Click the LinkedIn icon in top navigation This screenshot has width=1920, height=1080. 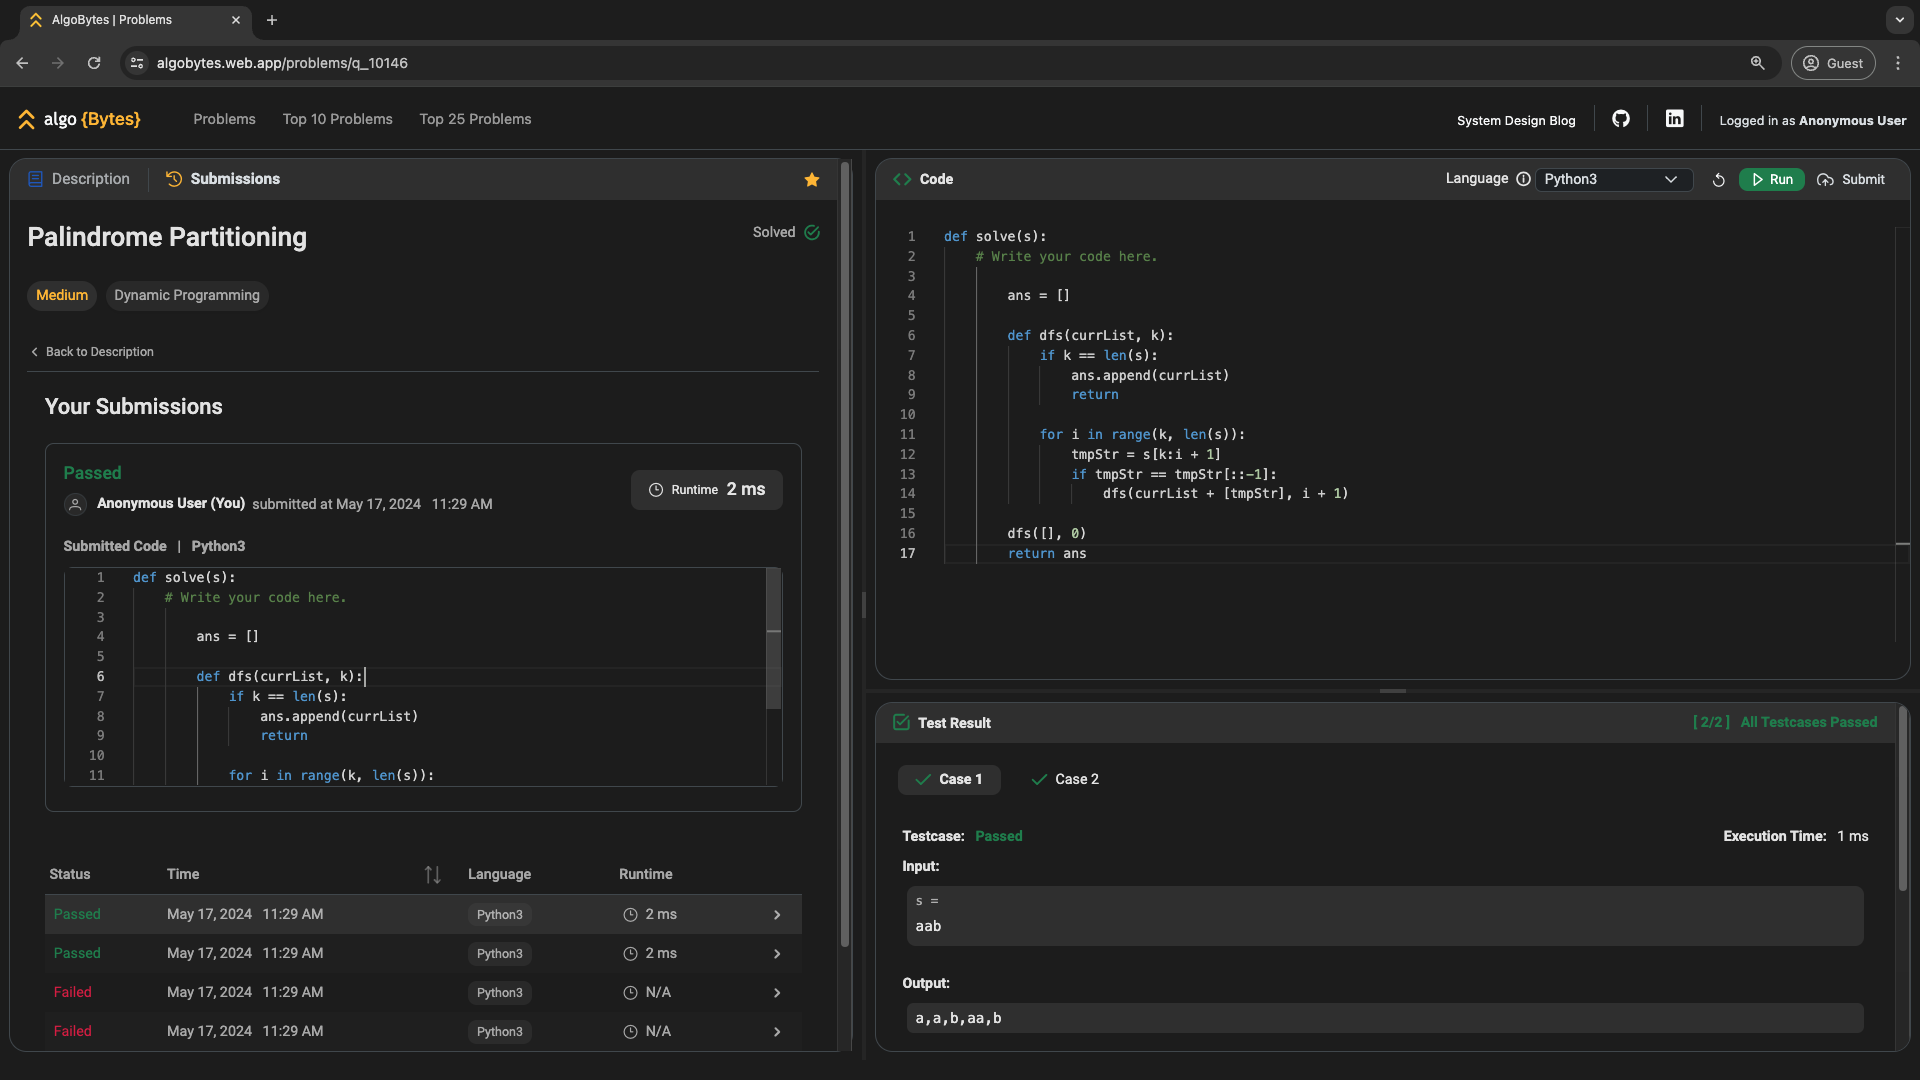pos(1673,119)
